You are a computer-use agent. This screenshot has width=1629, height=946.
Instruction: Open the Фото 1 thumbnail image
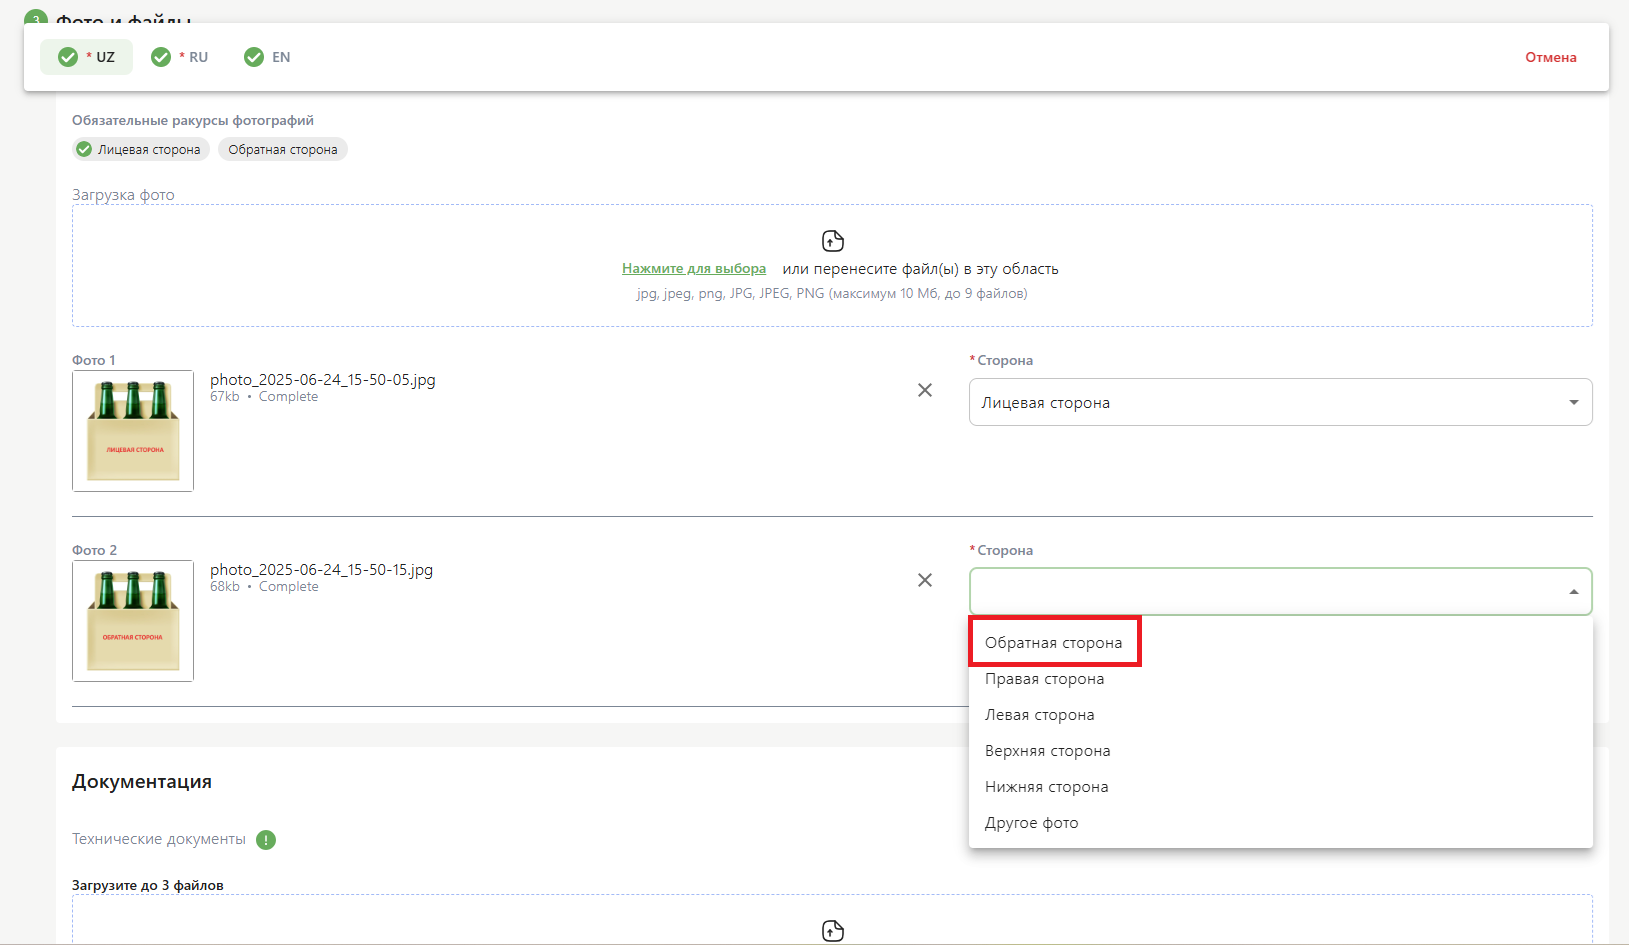(x=133, y=431)
